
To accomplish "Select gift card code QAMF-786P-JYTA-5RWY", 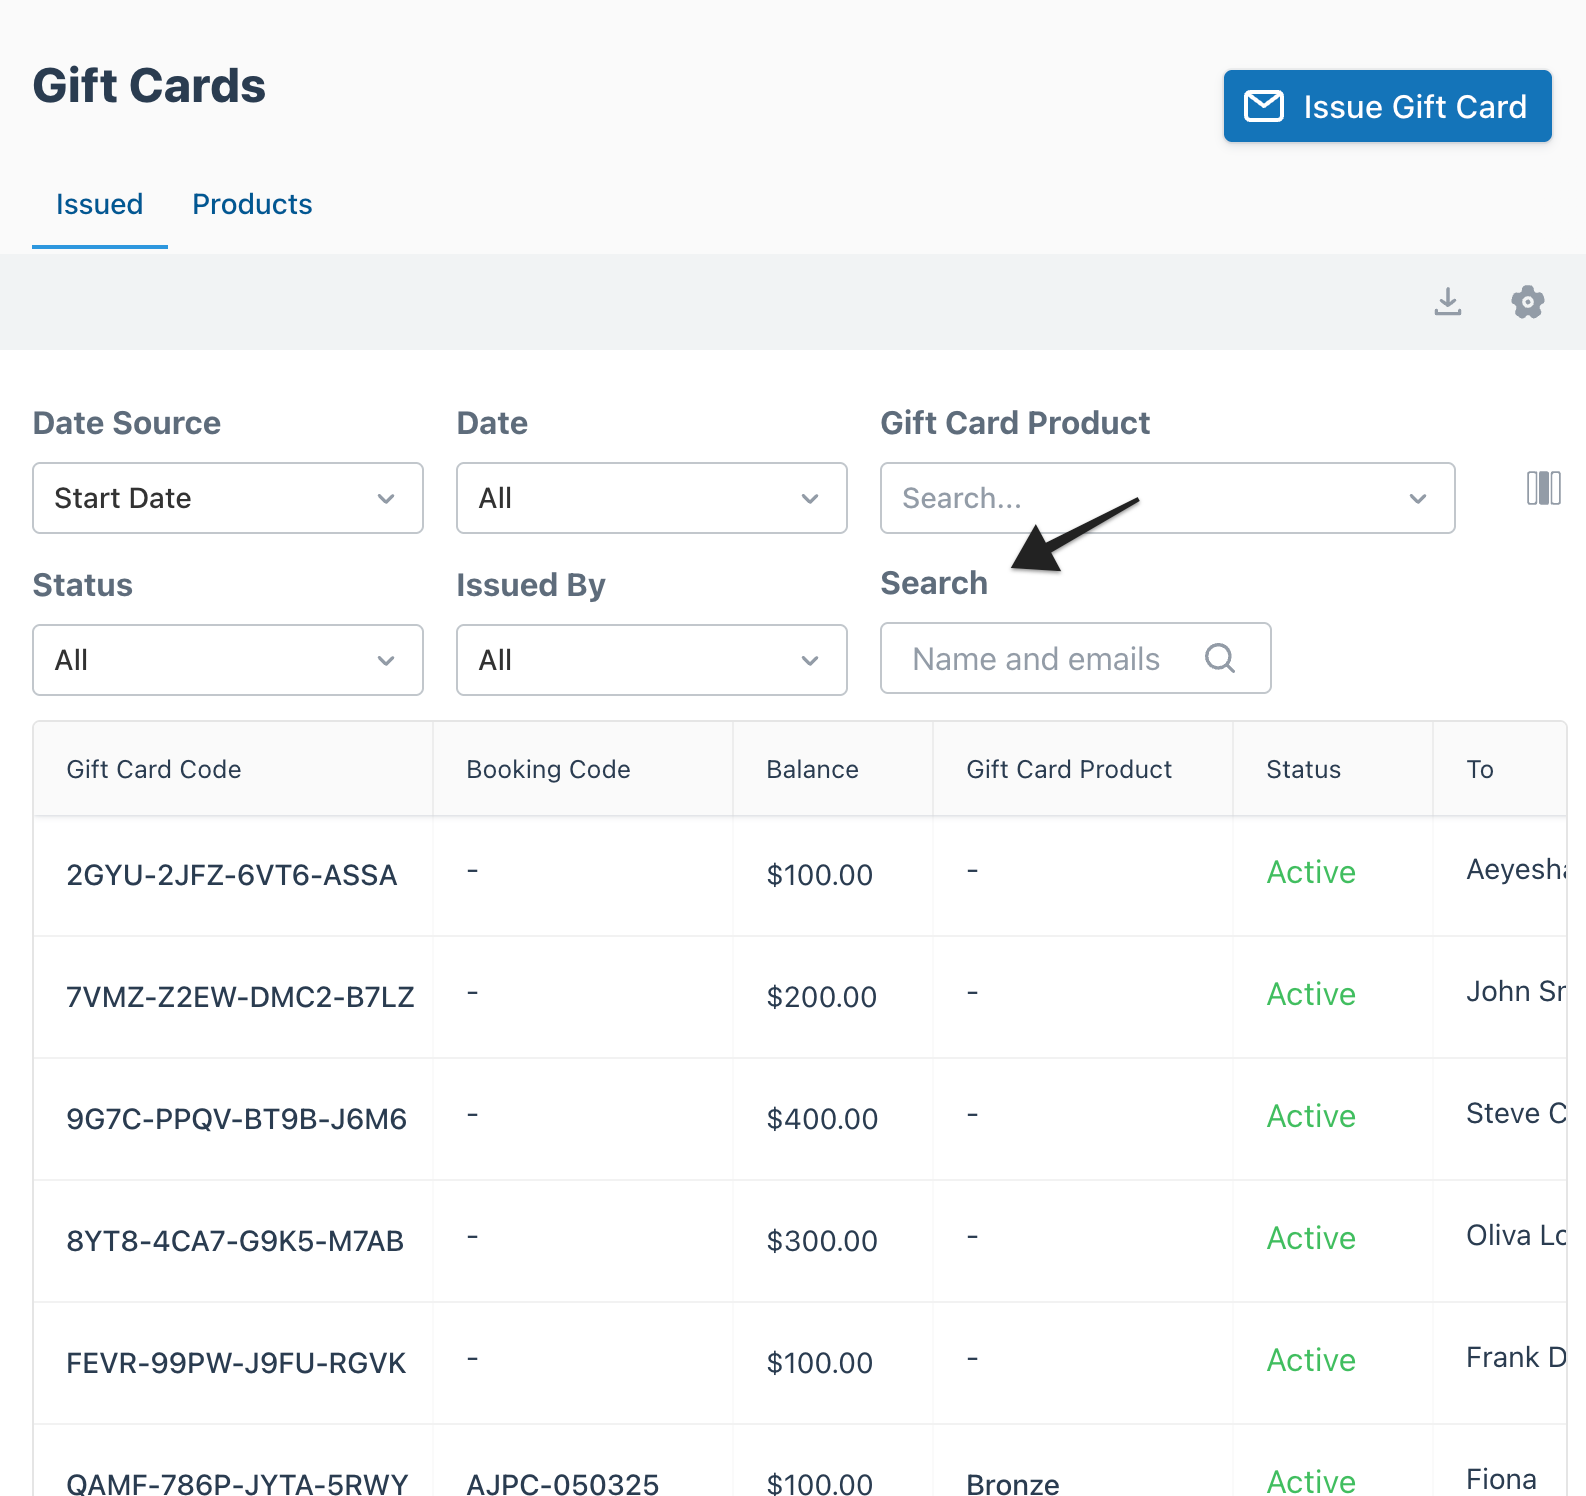I will click(237, 1483).
